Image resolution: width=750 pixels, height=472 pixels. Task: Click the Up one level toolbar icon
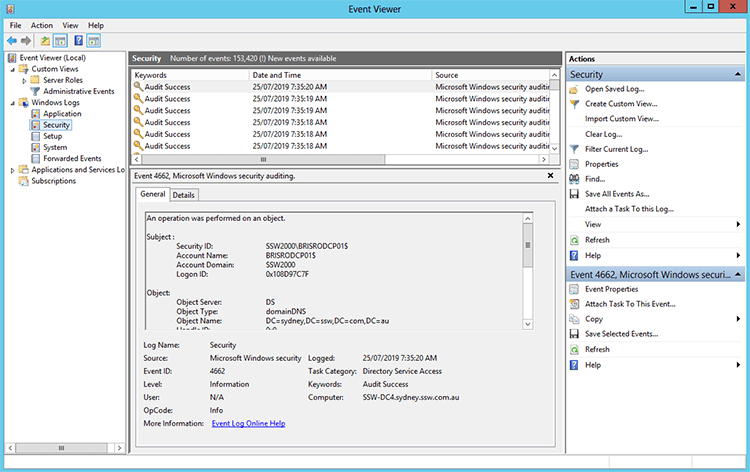click(44, 41)
